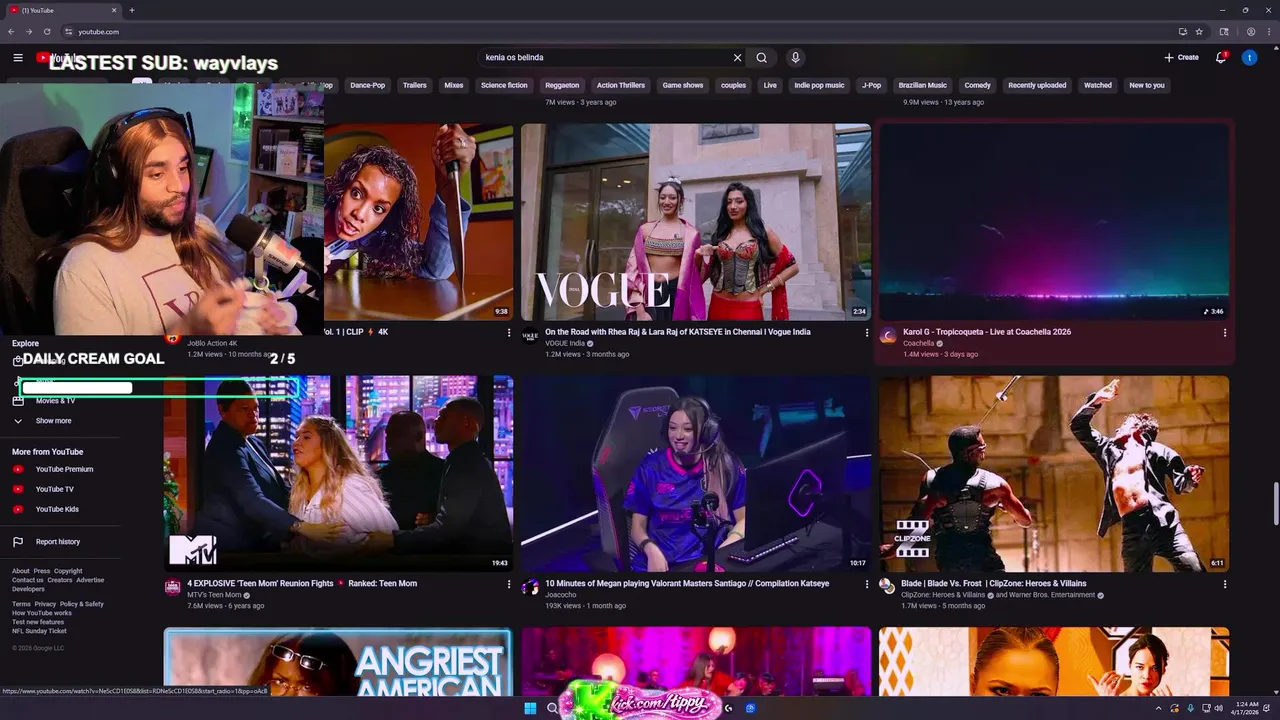
Task: Select the Watched filter chip
Action: coord(1098,85)
